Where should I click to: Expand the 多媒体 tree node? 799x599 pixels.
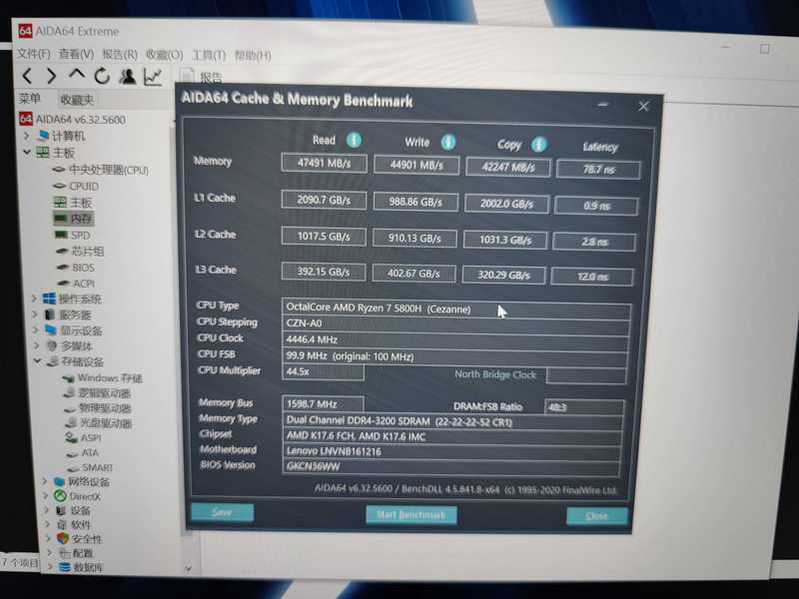[37, 346]
